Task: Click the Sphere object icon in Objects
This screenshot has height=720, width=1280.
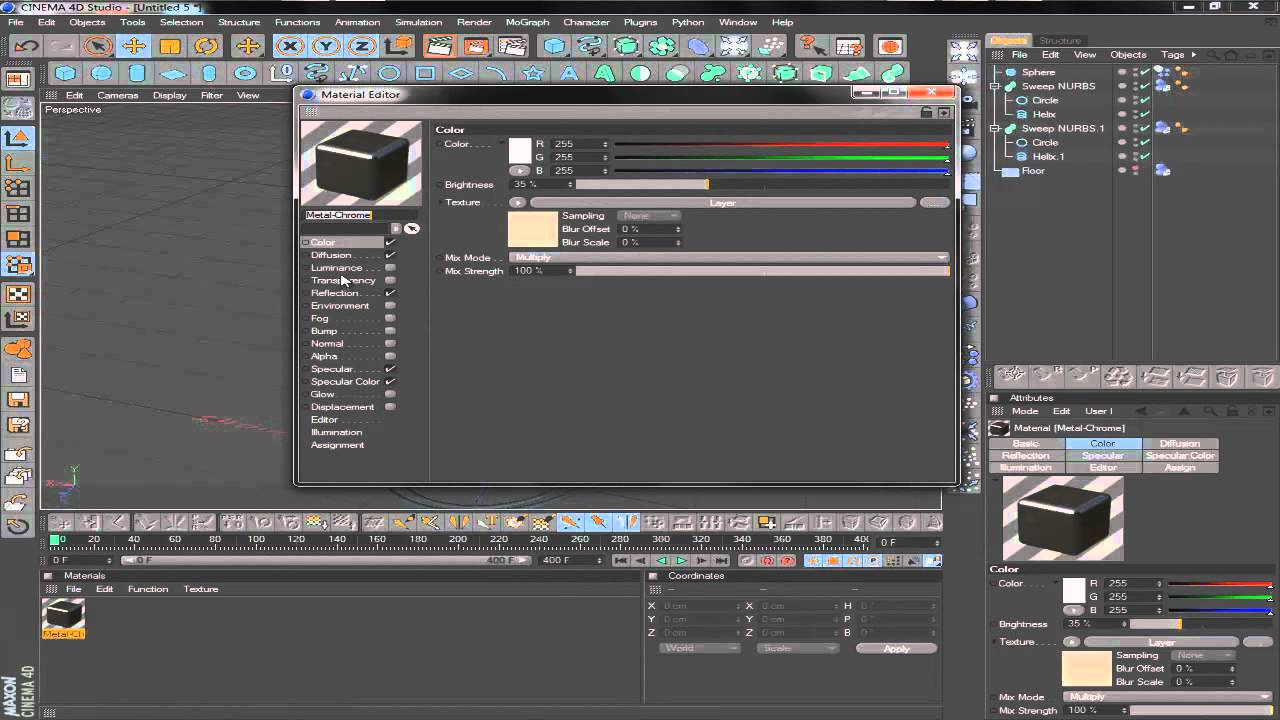Action: pyautogui.click(x=1011, y=72)
